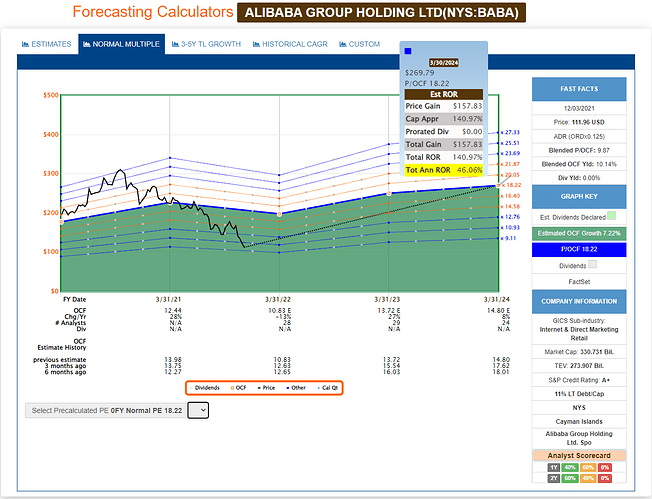Viewport: 652px width, 499px height.
Task: Click the chart icon beside HISTORICAL CAGR
Action: coord(256,44)
